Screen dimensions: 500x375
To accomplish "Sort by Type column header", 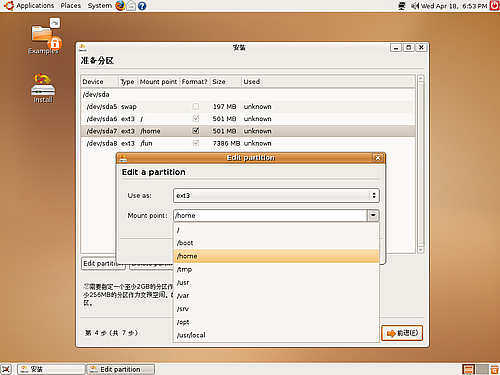I will (x=128, y=82).
